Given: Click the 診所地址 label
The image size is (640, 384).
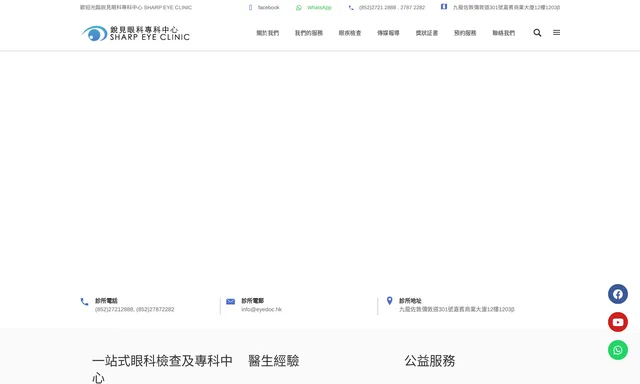Looking at the screenshot, I should (410, 301).
